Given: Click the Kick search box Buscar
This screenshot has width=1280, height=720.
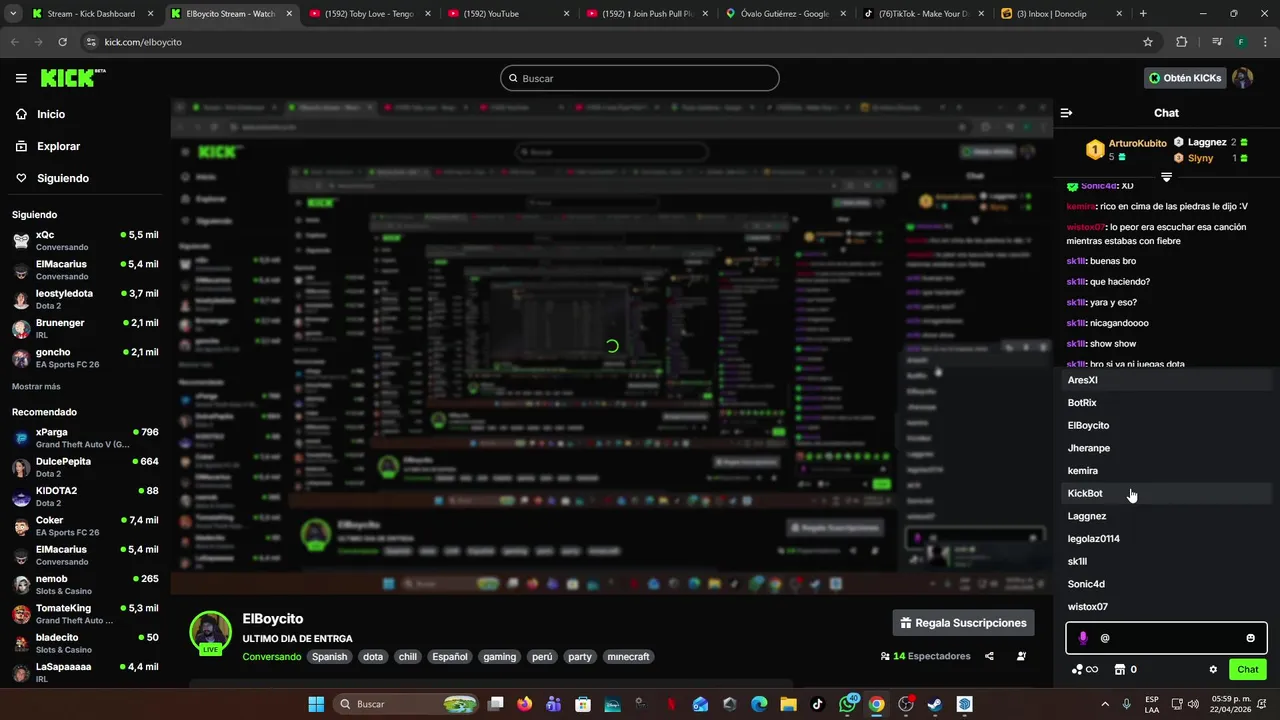Looking at the screenshot, I should [640, 78].
